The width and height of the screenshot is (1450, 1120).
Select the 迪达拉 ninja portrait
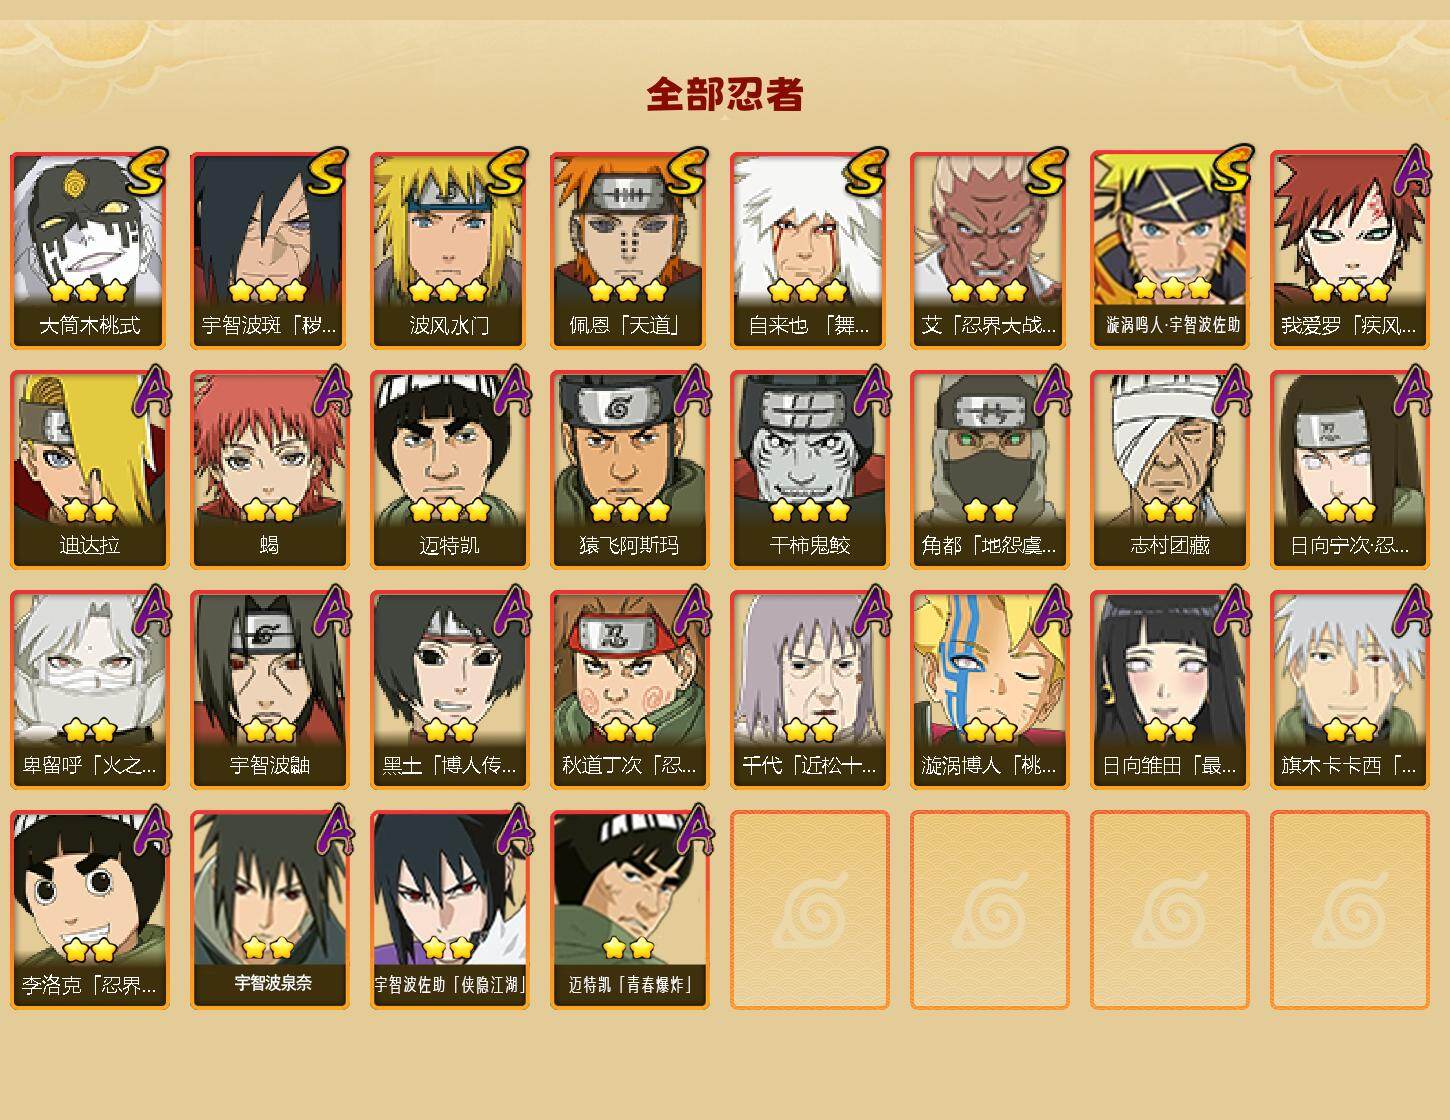click(x=90, y=470)
